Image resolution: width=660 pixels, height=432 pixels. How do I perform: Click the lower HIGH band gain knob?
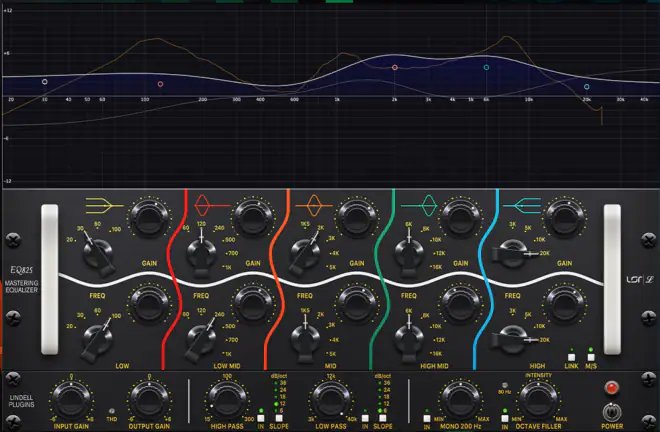[564, 304]
